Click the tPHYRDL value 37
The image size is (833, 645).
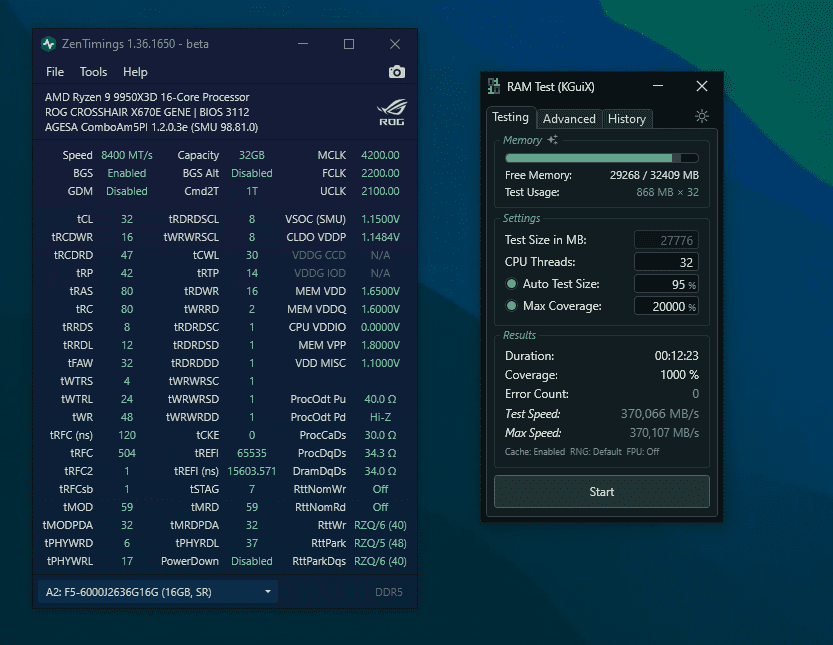tap(252, 543)
